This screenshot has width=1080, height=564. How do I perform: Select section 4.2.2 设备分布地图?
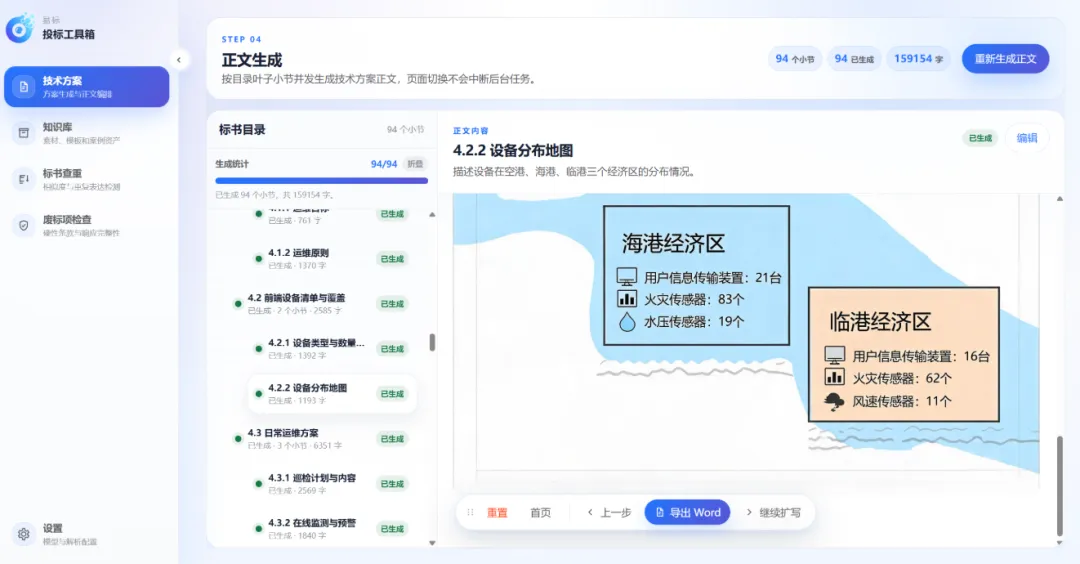coord(331,394)
